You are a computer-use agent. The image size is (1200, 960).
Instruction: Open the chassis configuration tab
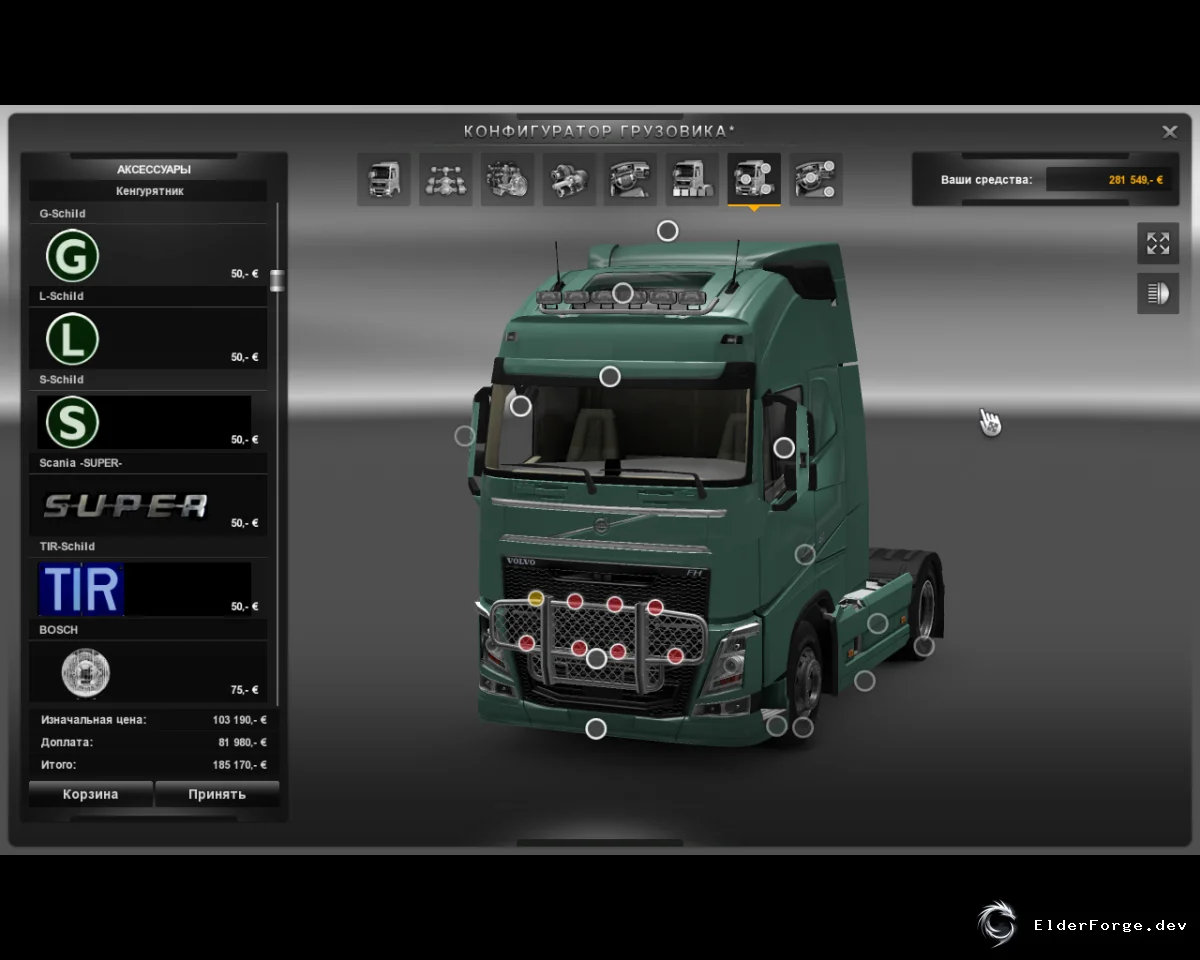446,180
